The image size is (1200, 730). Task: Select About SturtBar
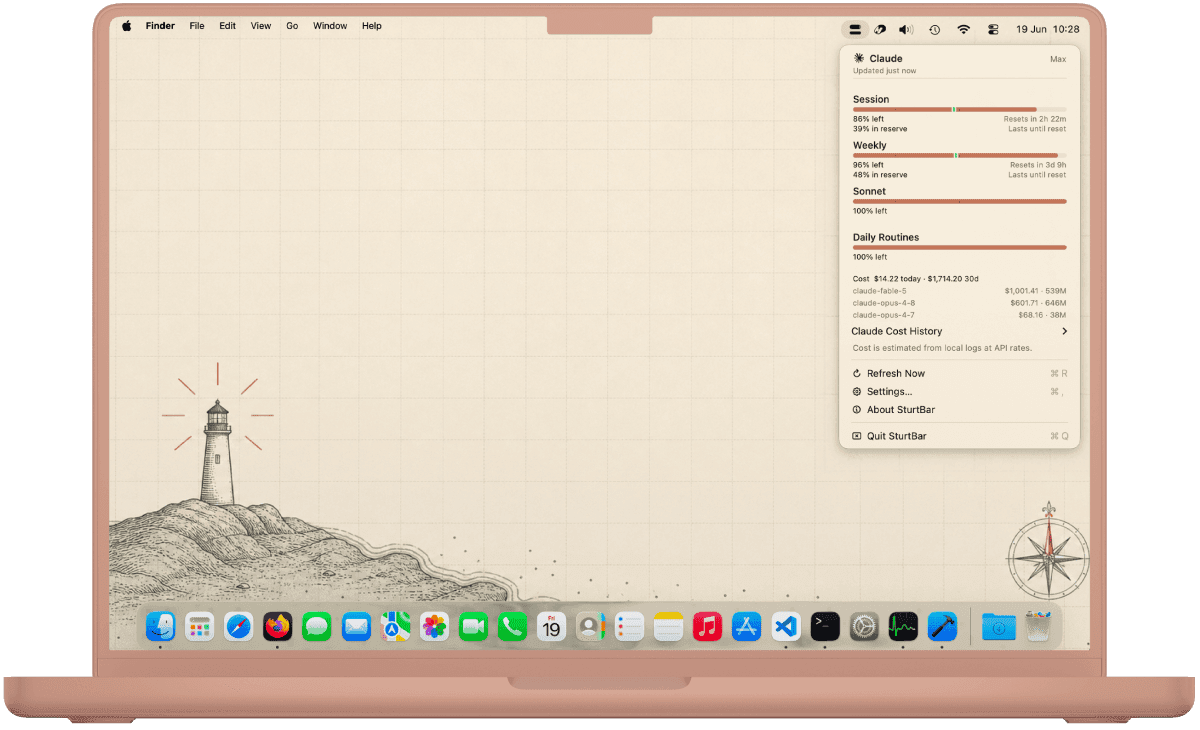959,409
